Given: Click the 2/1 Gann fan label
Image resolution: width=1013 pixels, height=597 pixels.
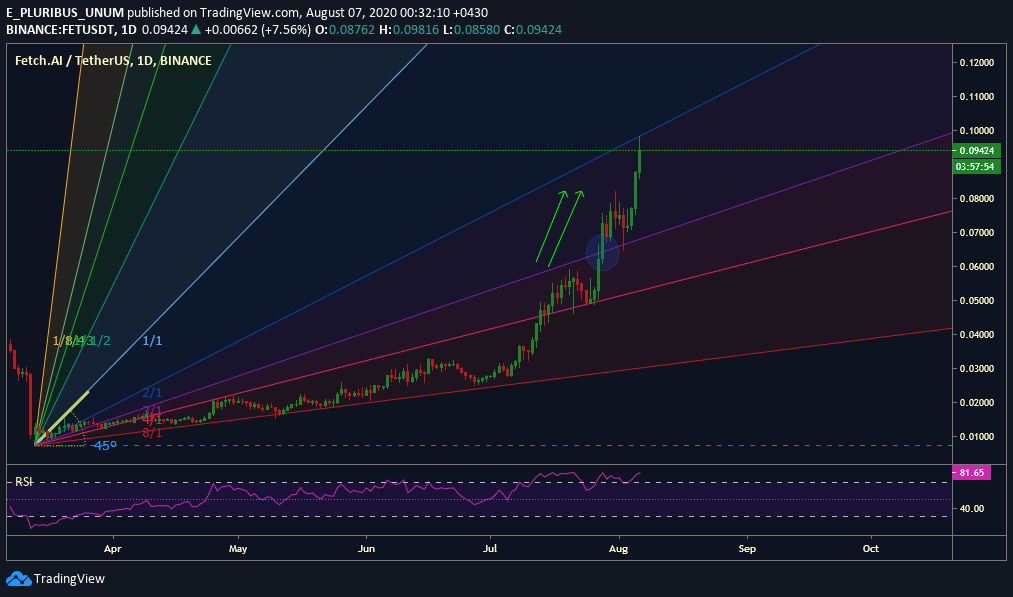Looking at the screenshot, I should pyautogui.click(x=152, y=393).
